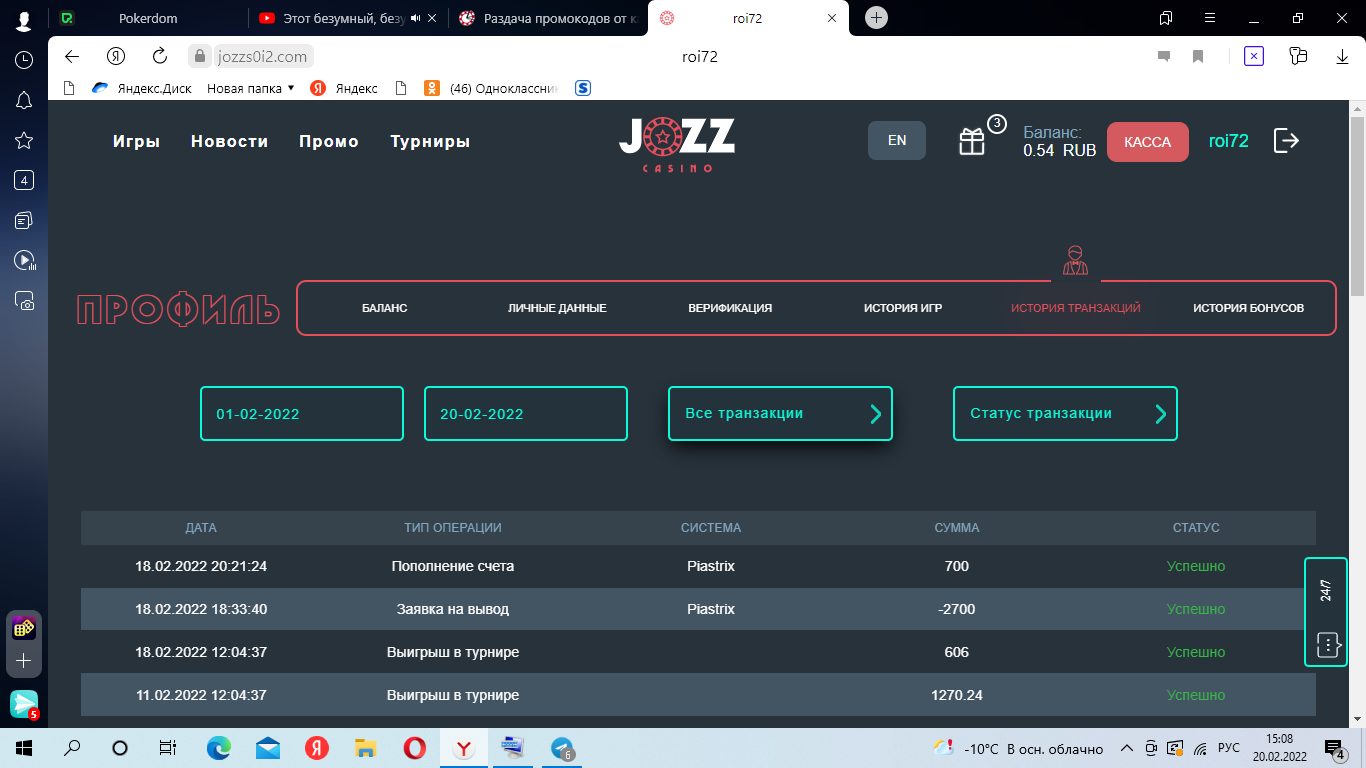This screenshot has width=1366, height=768.
Task: Switch to the История бонусов tab
Action: coord(1248,308)
